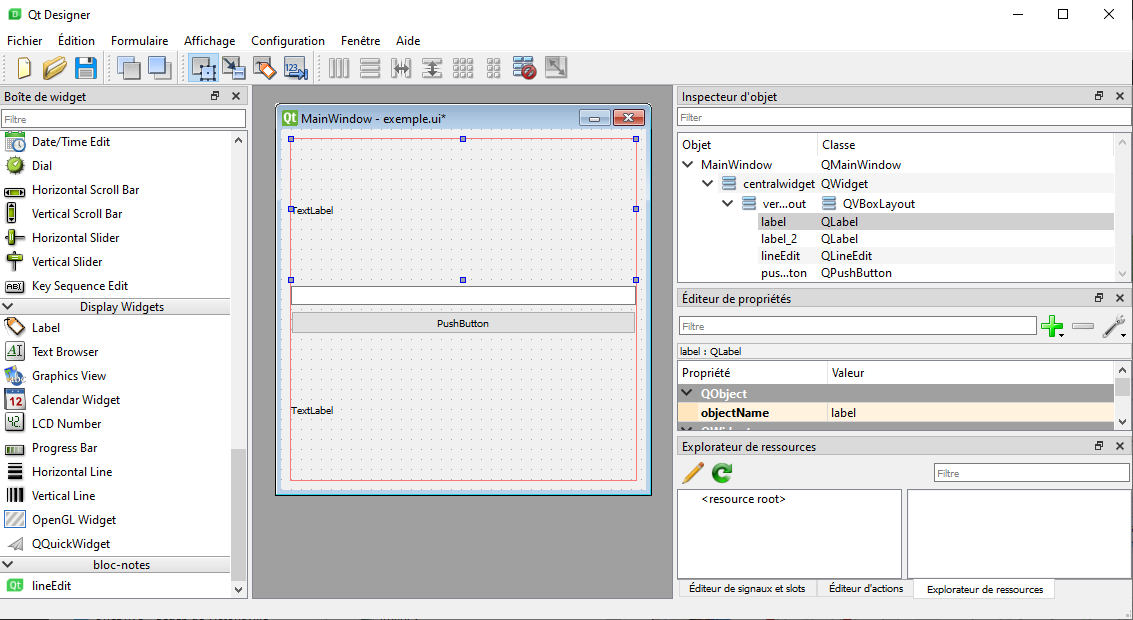This screenshot has width=1133, height=620.
Task: Collapse the QObject property group
Action: [x=687, y=393]
